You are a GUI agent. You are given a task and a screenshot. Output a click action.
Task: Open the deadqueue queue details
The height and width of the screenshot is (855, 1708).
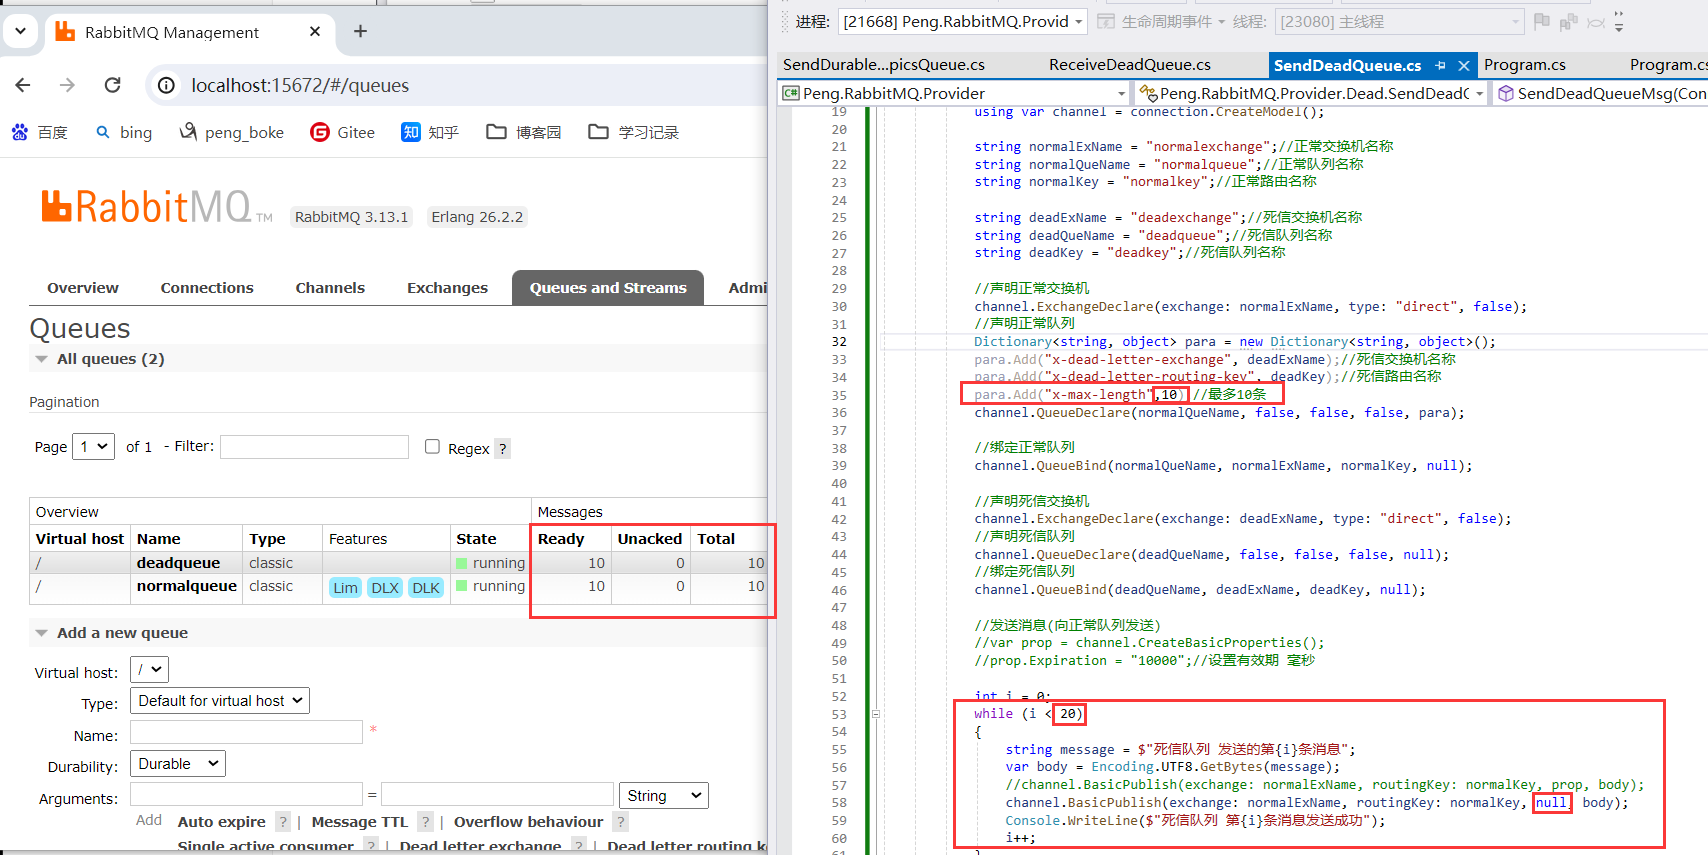(178, 563)
